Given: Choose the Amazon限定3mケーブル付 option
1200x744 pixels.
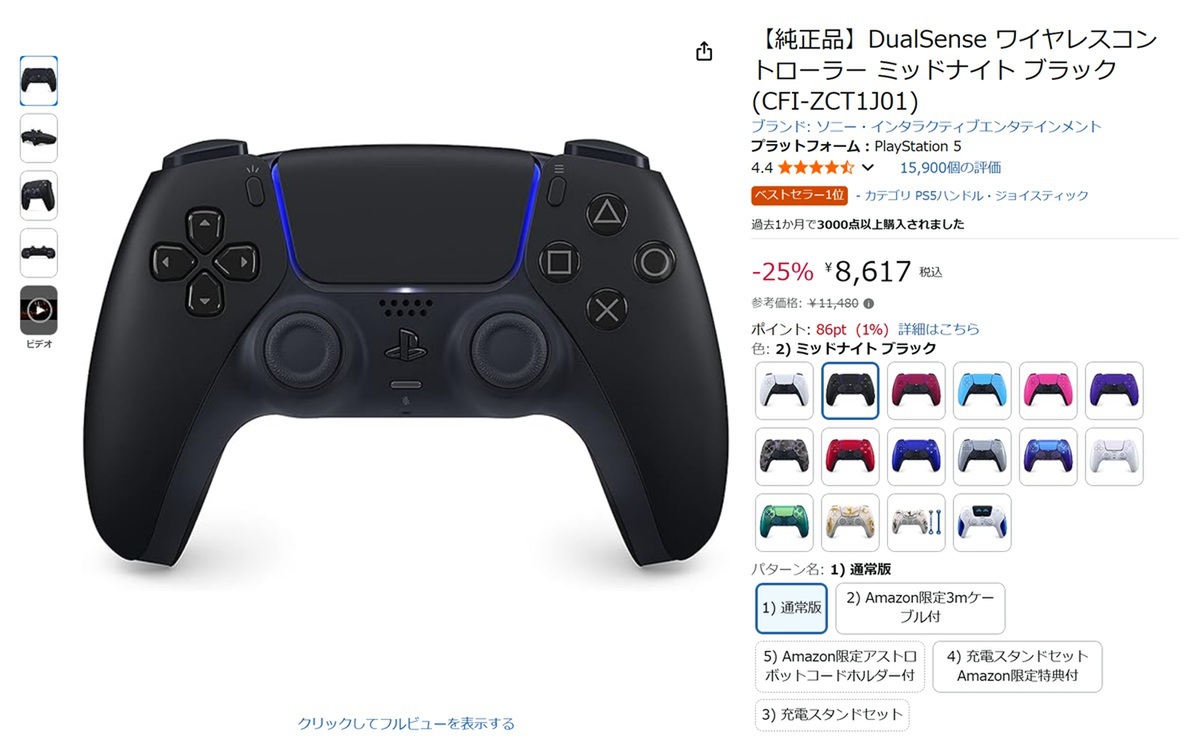Looking at the screenshot, I should pyautogui.click(x=920, y=608).
